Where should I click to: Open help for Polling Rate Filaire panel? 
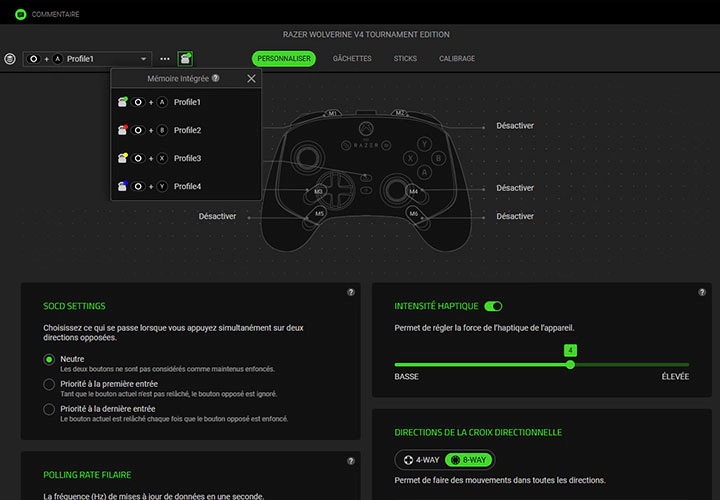(x=351, y=461)
